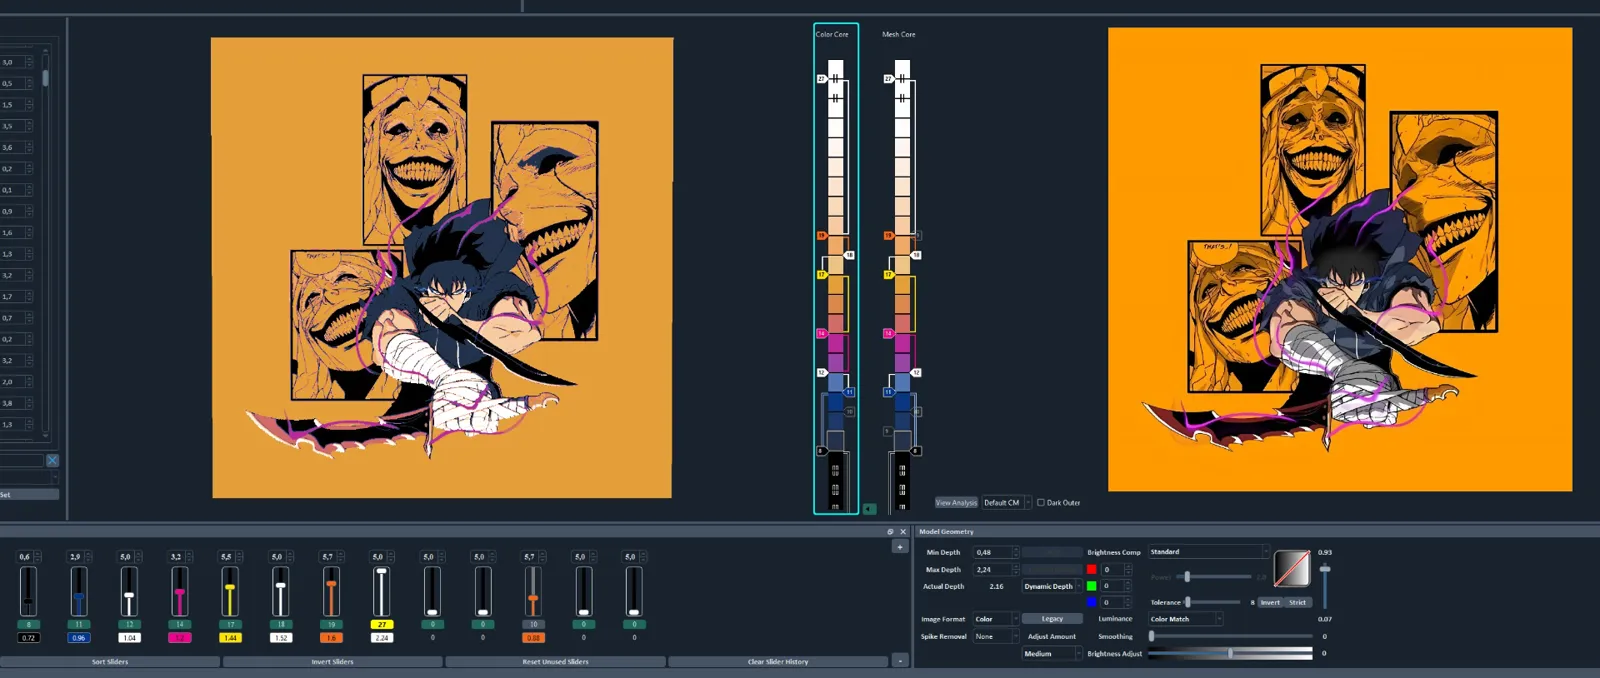The image size is (1600, 678).
Task: Select the Mesh Core column label
Action: 898,34
